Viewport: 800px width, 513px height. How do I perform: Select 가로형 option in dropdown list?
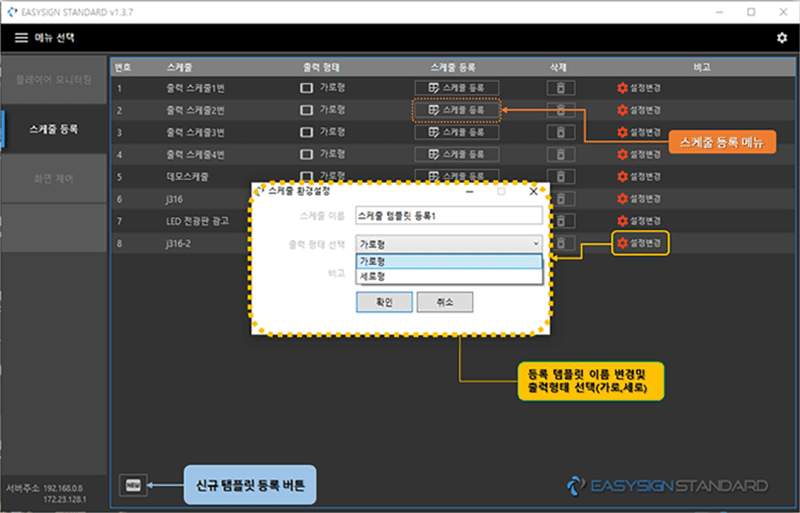pos(448,261)
